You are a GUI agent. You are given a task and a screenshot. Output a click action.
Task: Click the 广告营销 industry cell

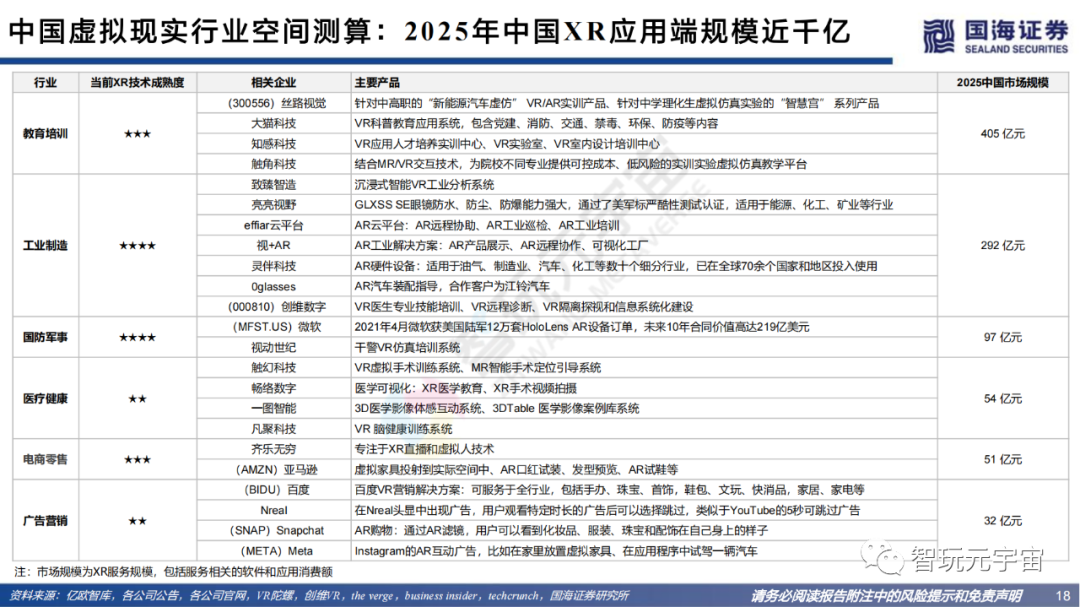[x=45, y=520]
